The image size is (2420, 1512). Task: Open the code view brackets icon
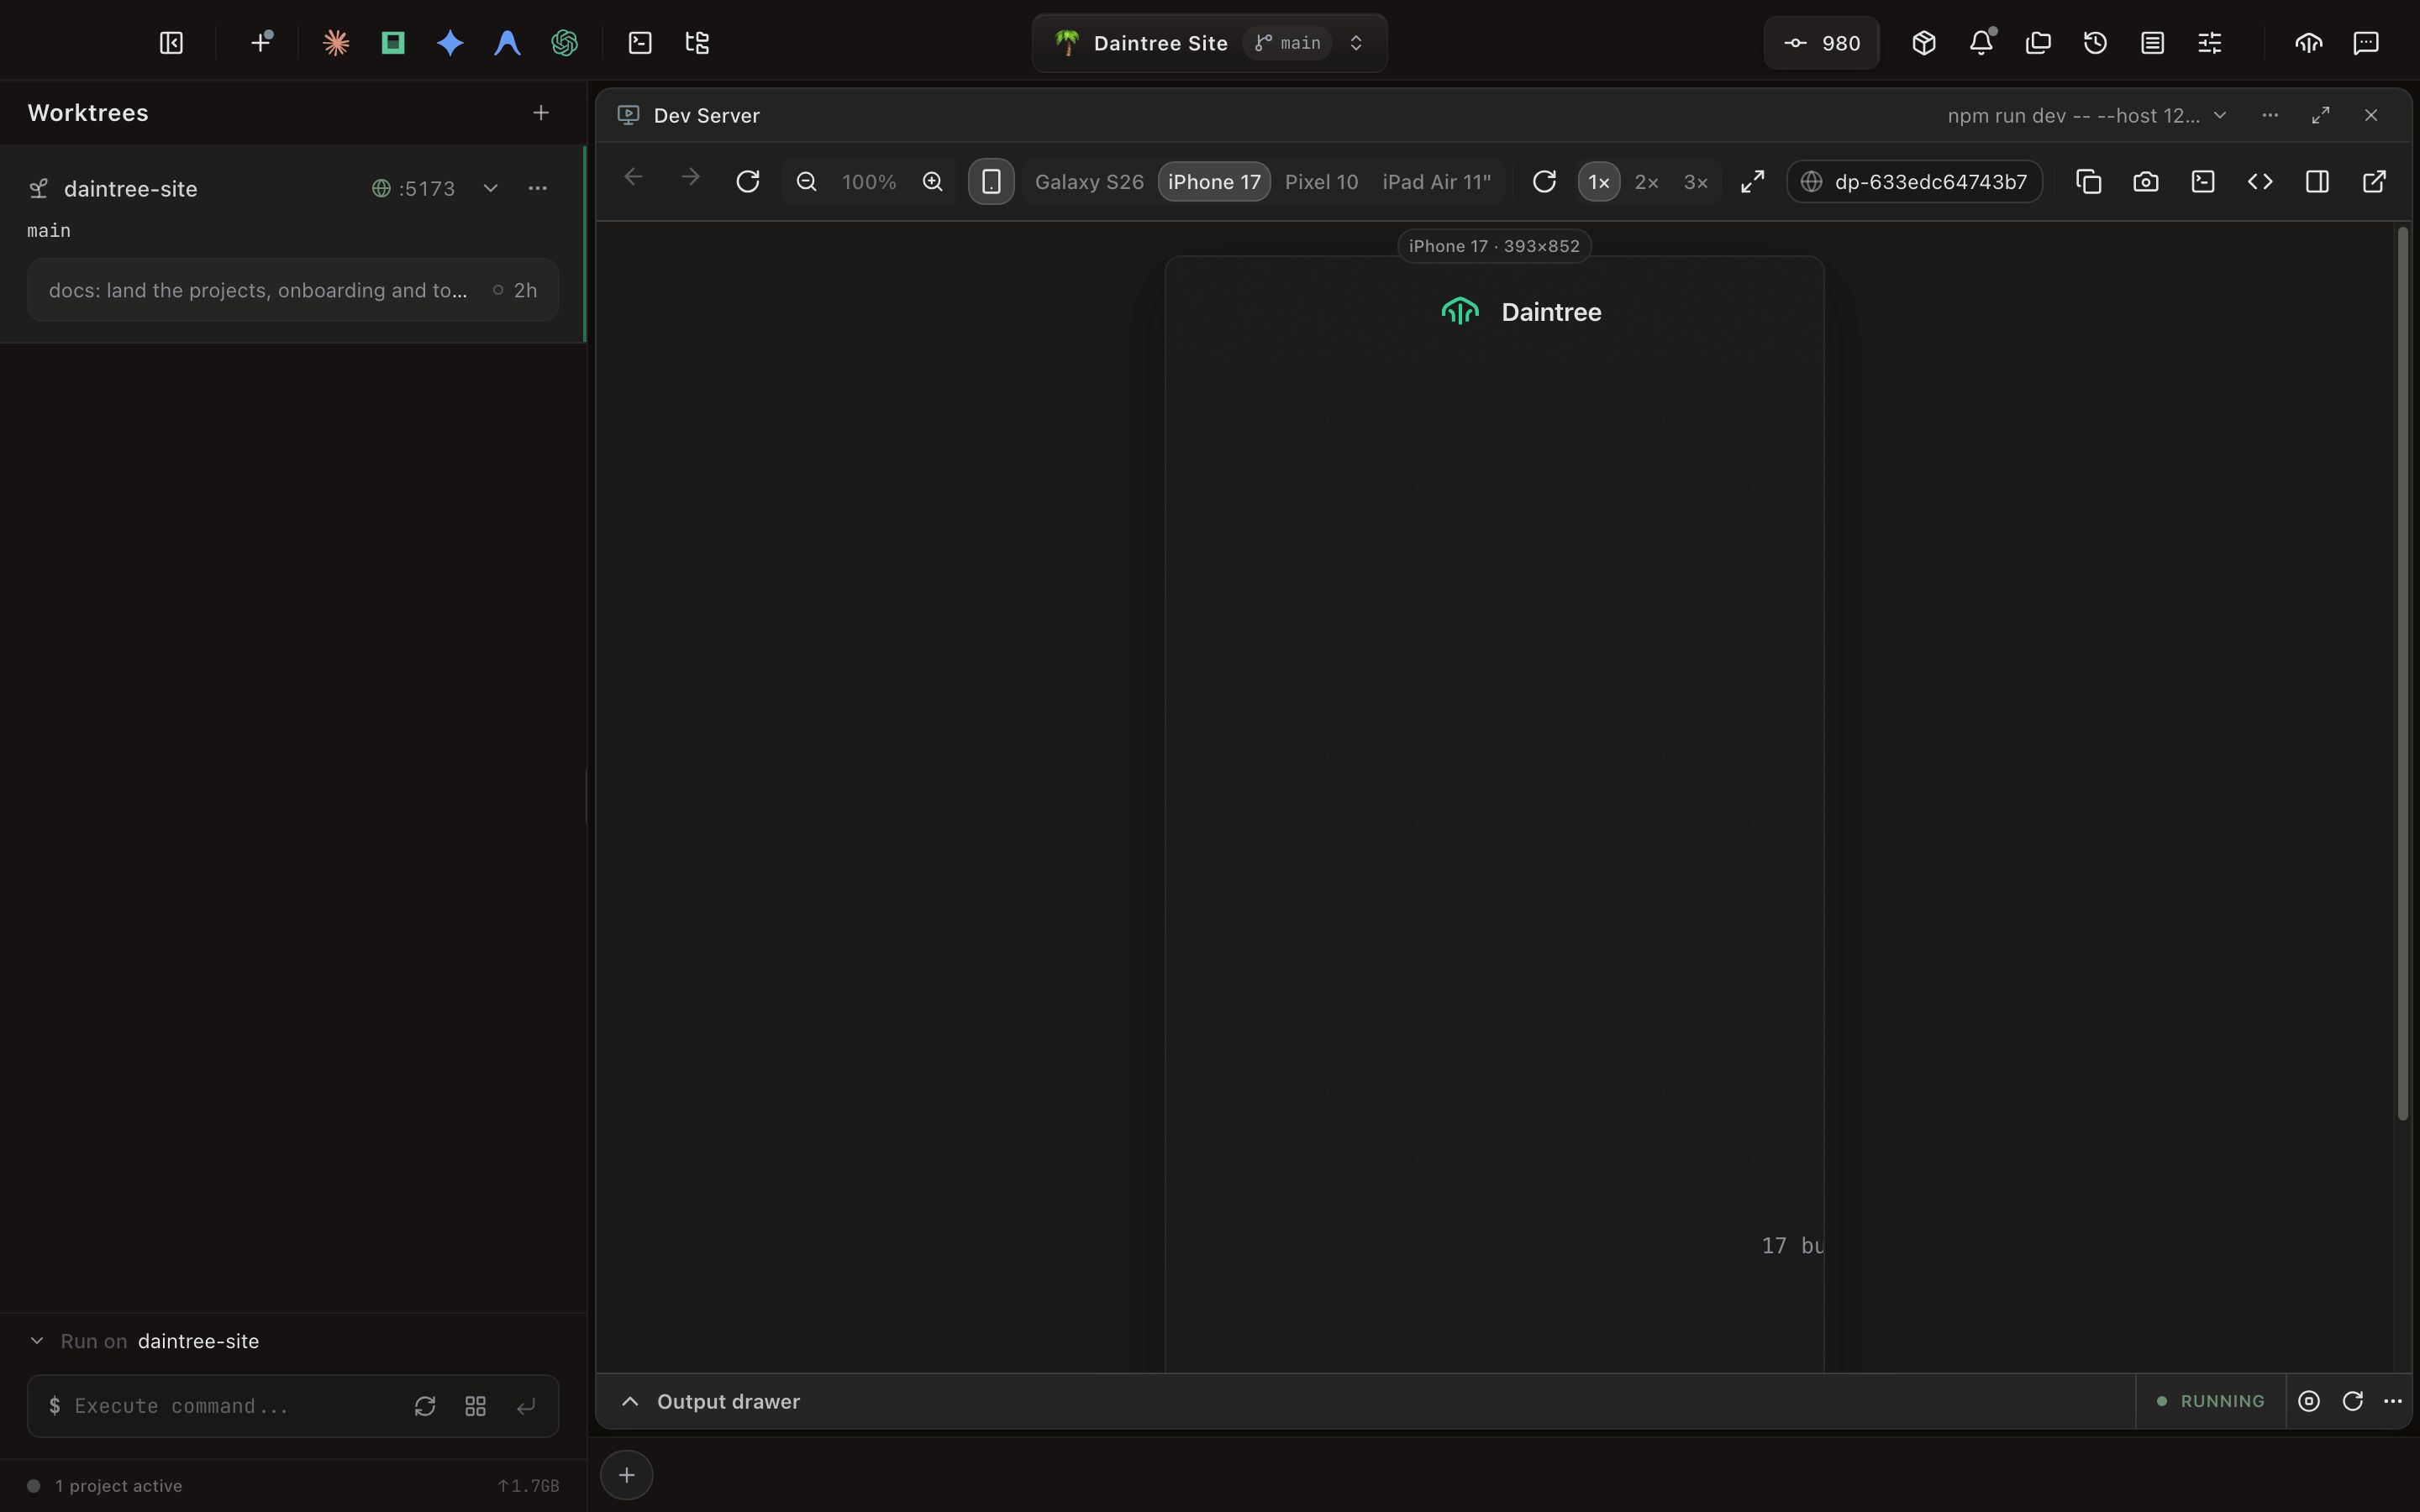(x=2260, y=182)
